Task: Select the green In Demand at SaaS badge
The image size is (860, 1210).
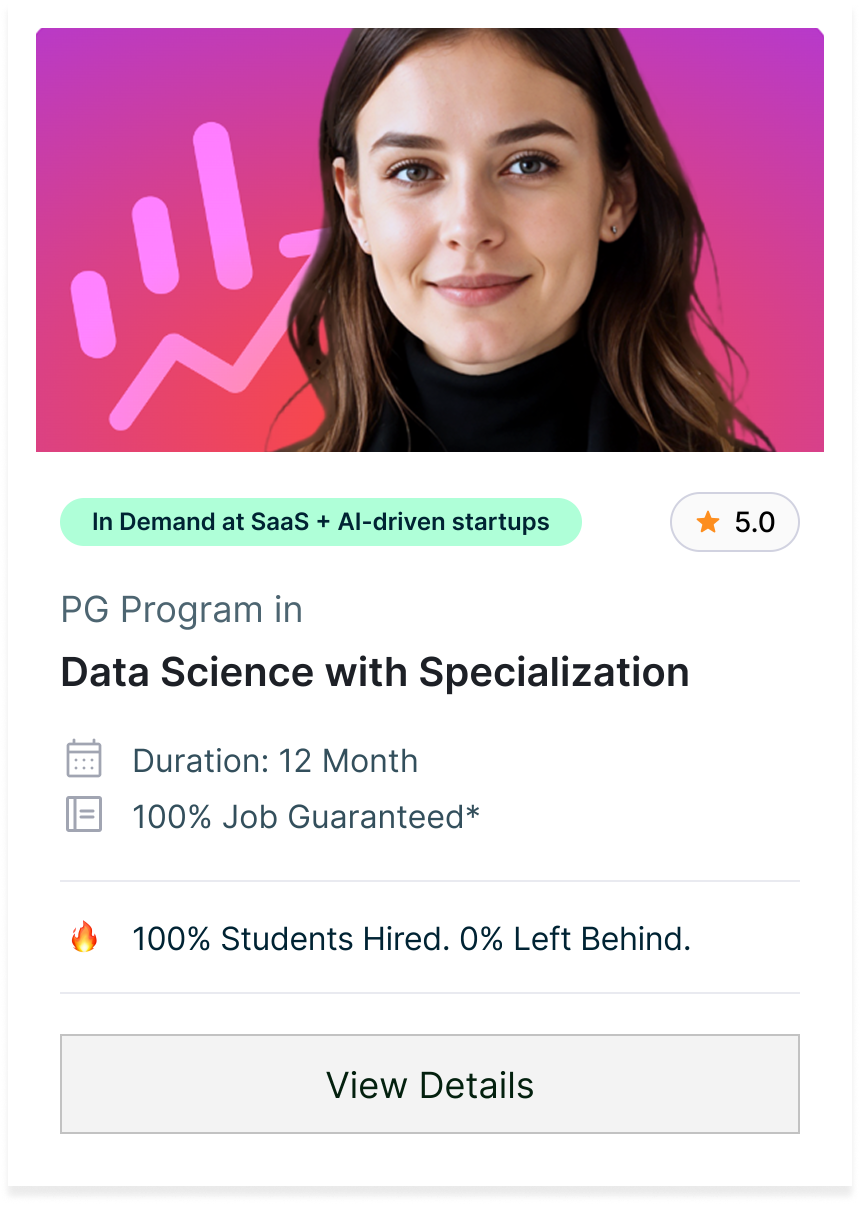Action: point(320,522)
